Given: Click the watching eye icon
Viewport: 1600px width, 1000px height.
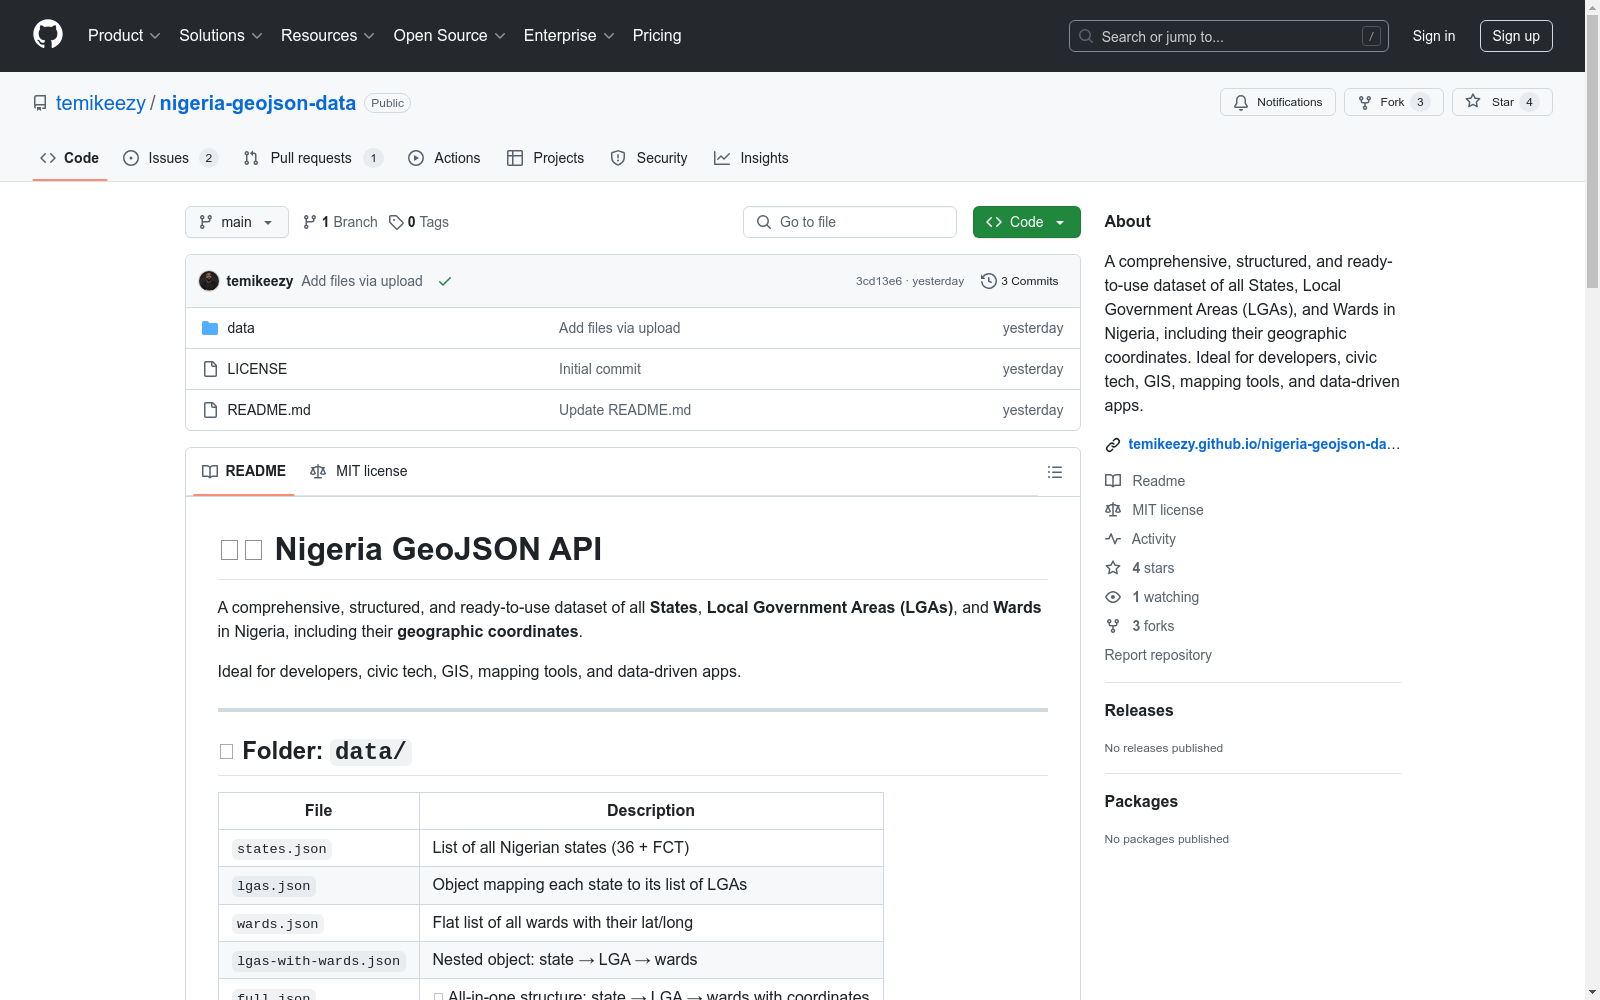Looking at the screenshot, I should click(x=1113, y=597).
